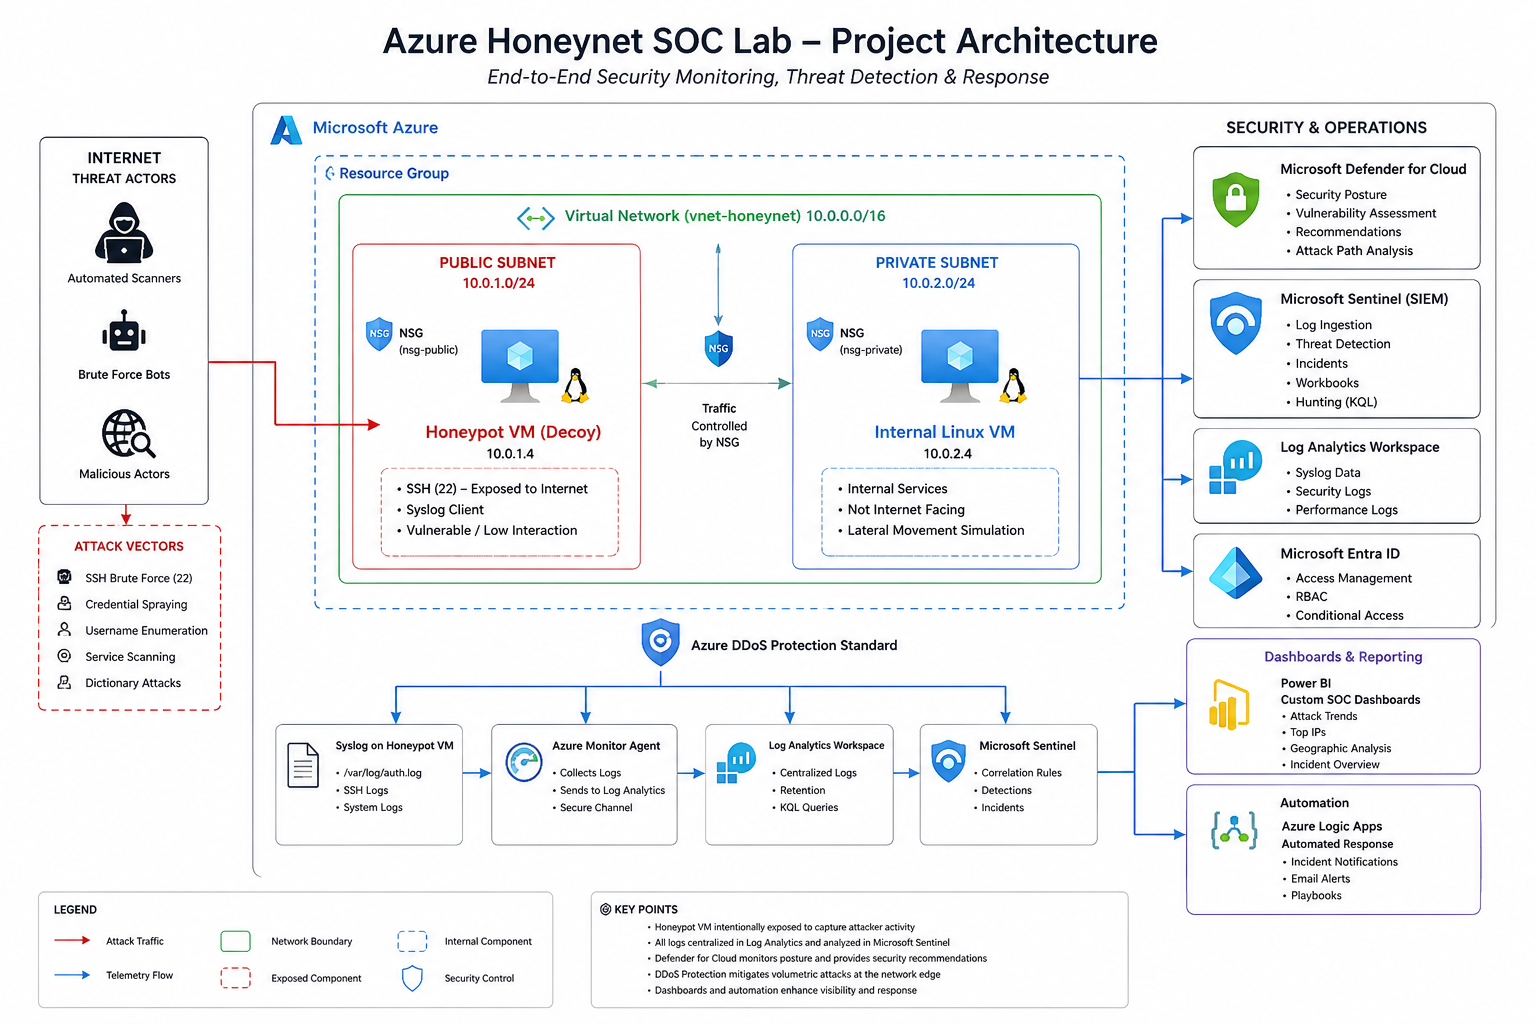Screen dimensions: 1536x1024
Task: Click the Defender for Cloud green shield icon
Action: click(x=1236, y=198)
